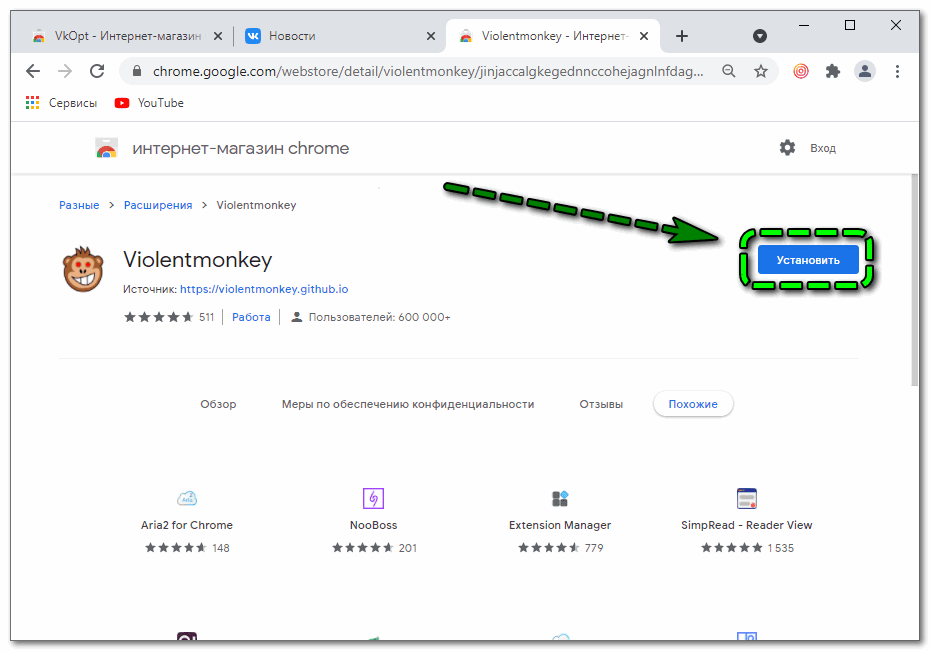Click the page vertical scrollbar
931x652 pixels.
(x=914, y=280)
